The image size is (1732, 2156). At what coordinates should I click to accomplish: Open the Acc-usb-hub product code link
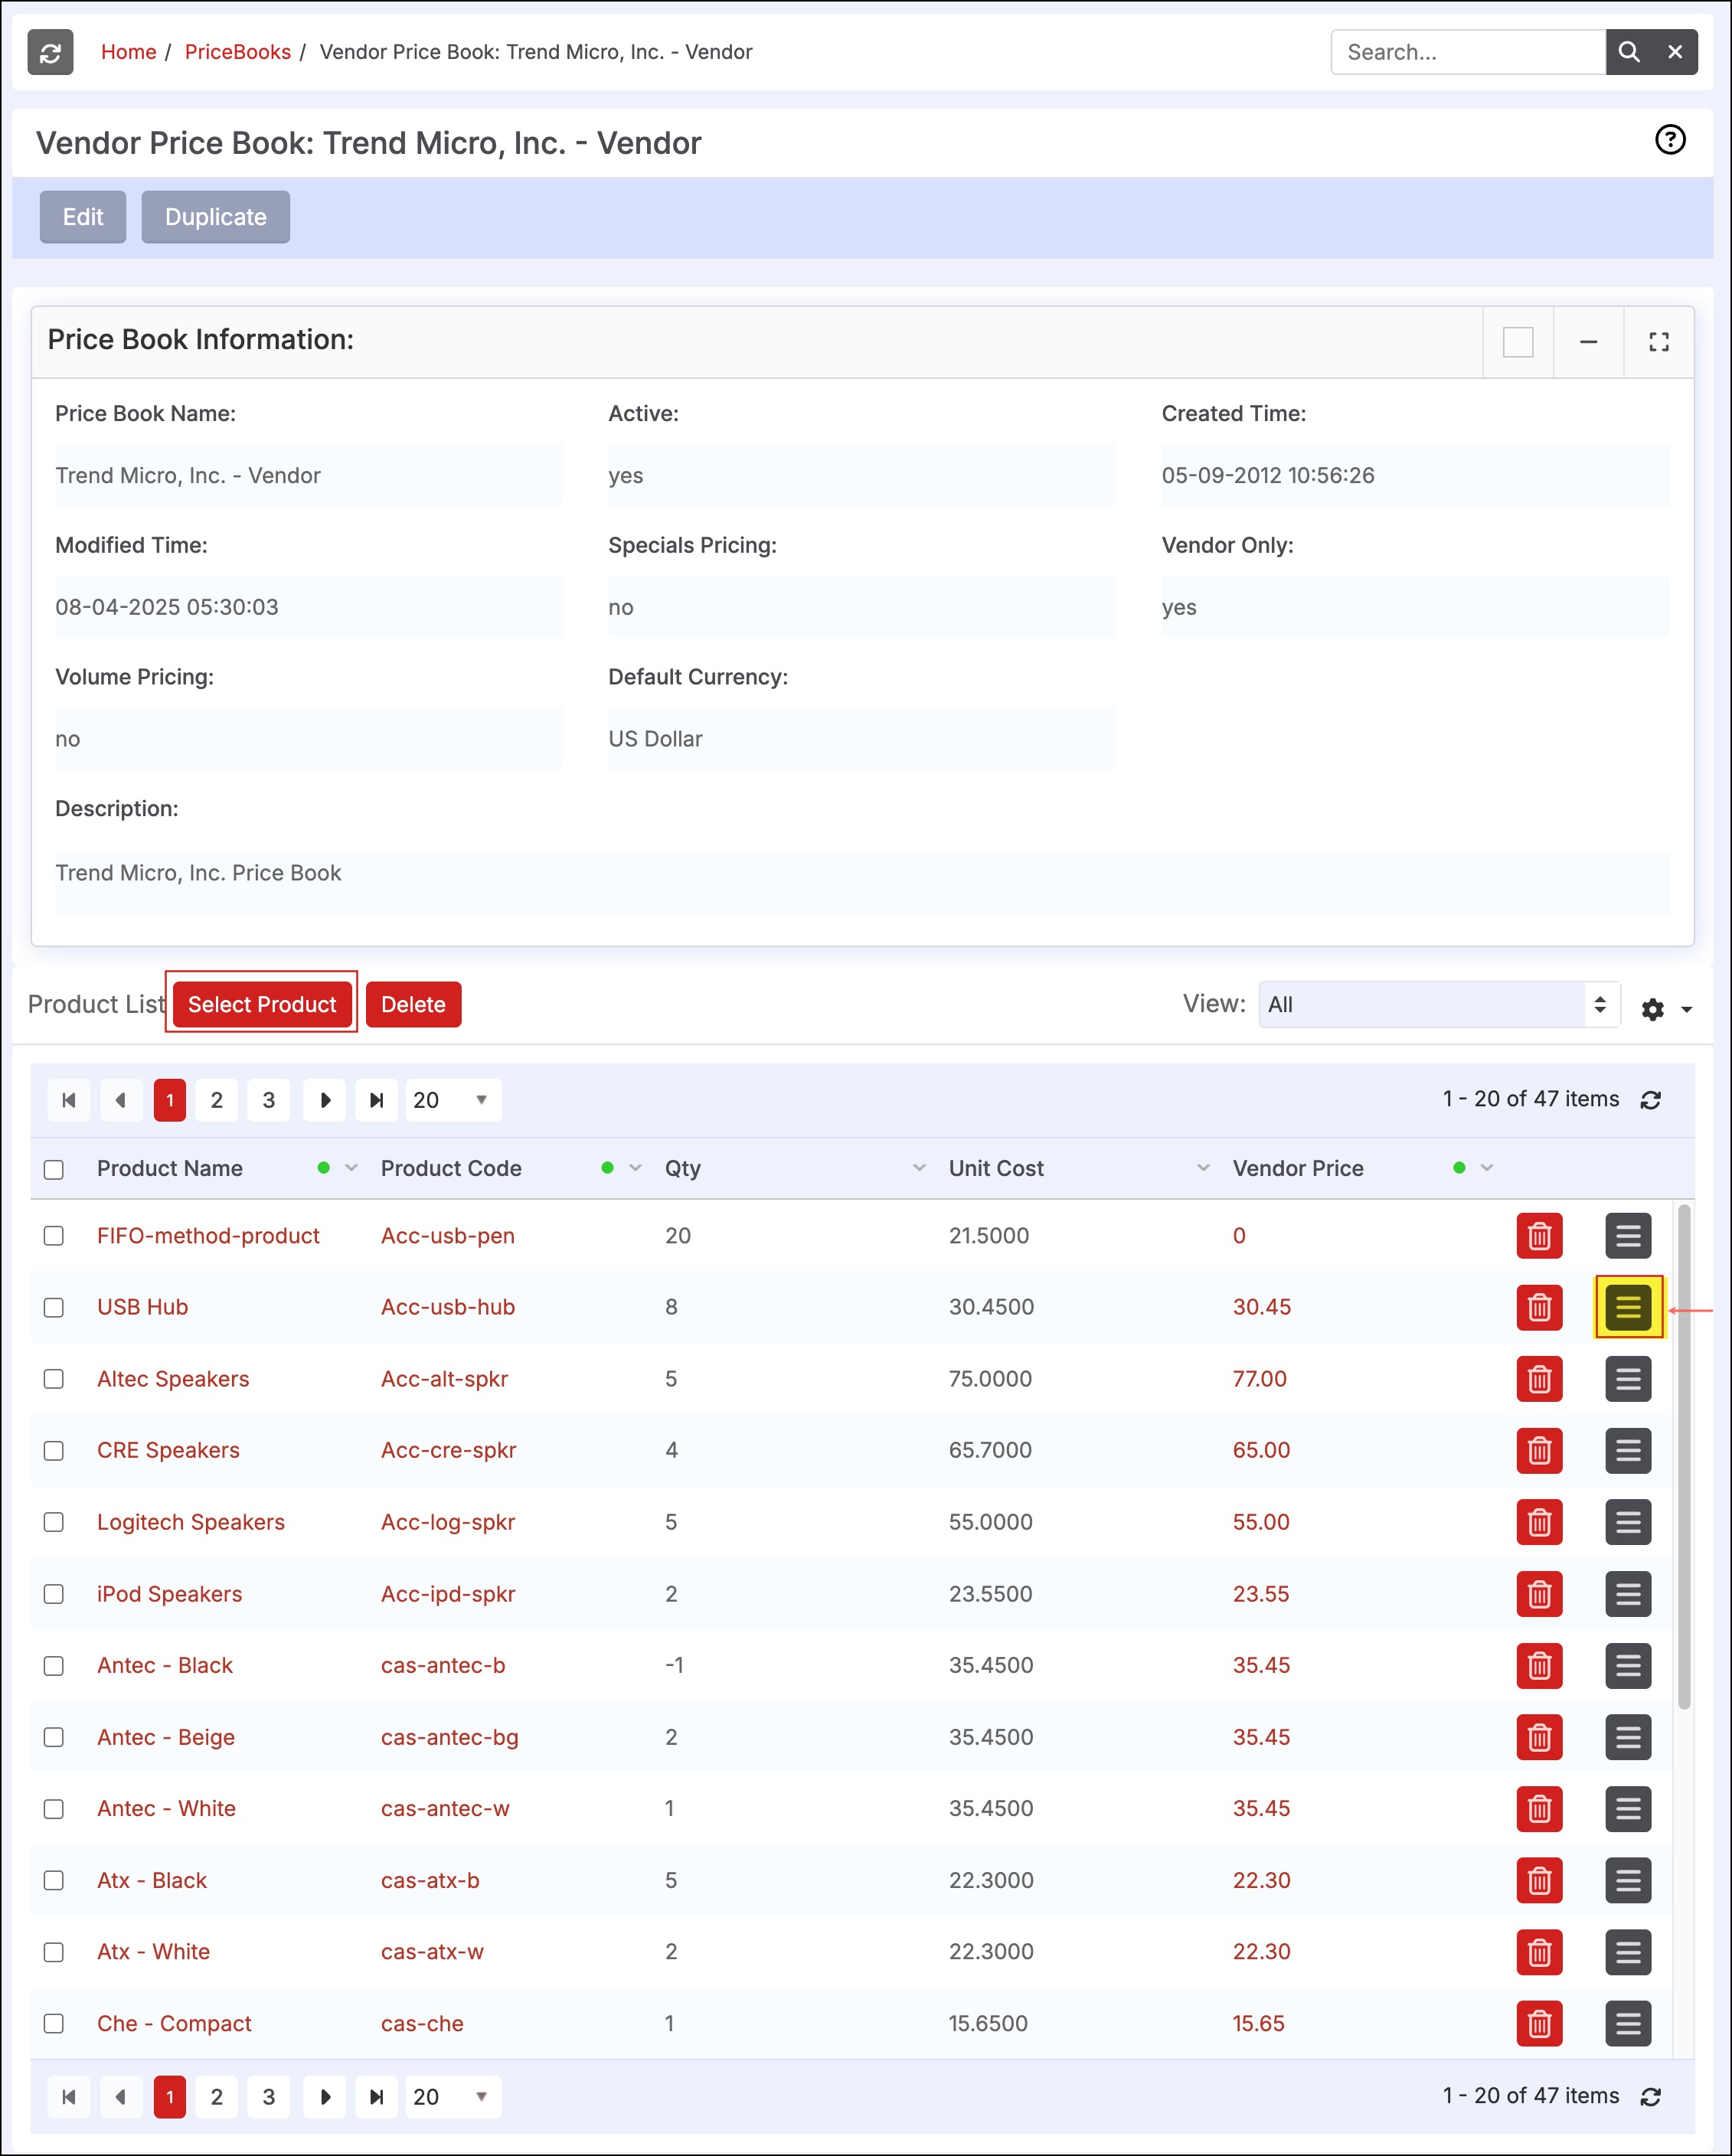pos(448,1307)
